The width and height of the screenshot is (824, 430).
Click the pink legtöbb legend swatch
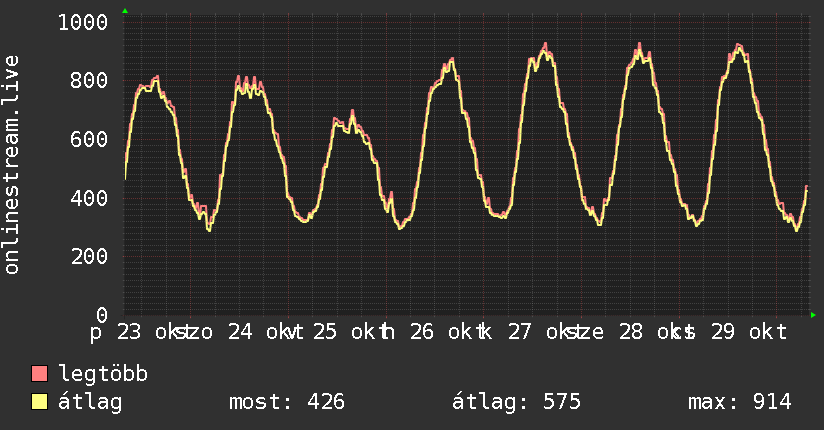[x=39, y=373]
